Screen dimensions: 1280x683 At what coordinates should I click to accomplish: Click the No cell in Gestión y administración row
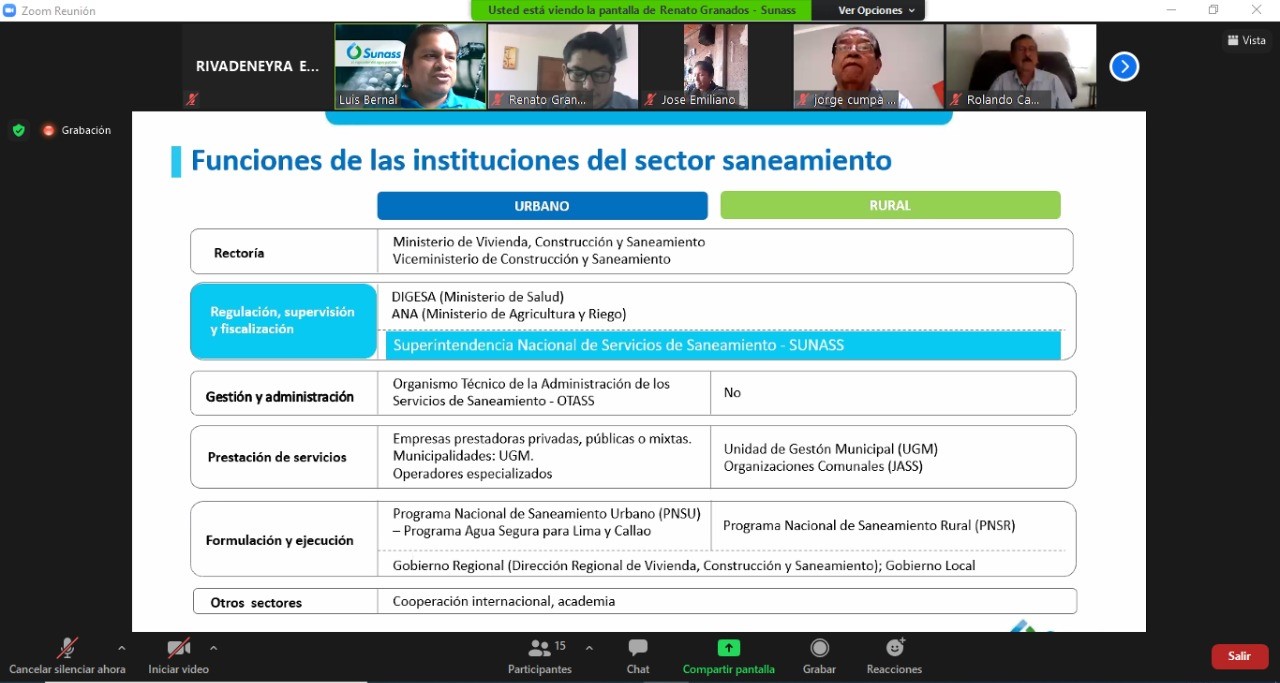click(733, 392)
